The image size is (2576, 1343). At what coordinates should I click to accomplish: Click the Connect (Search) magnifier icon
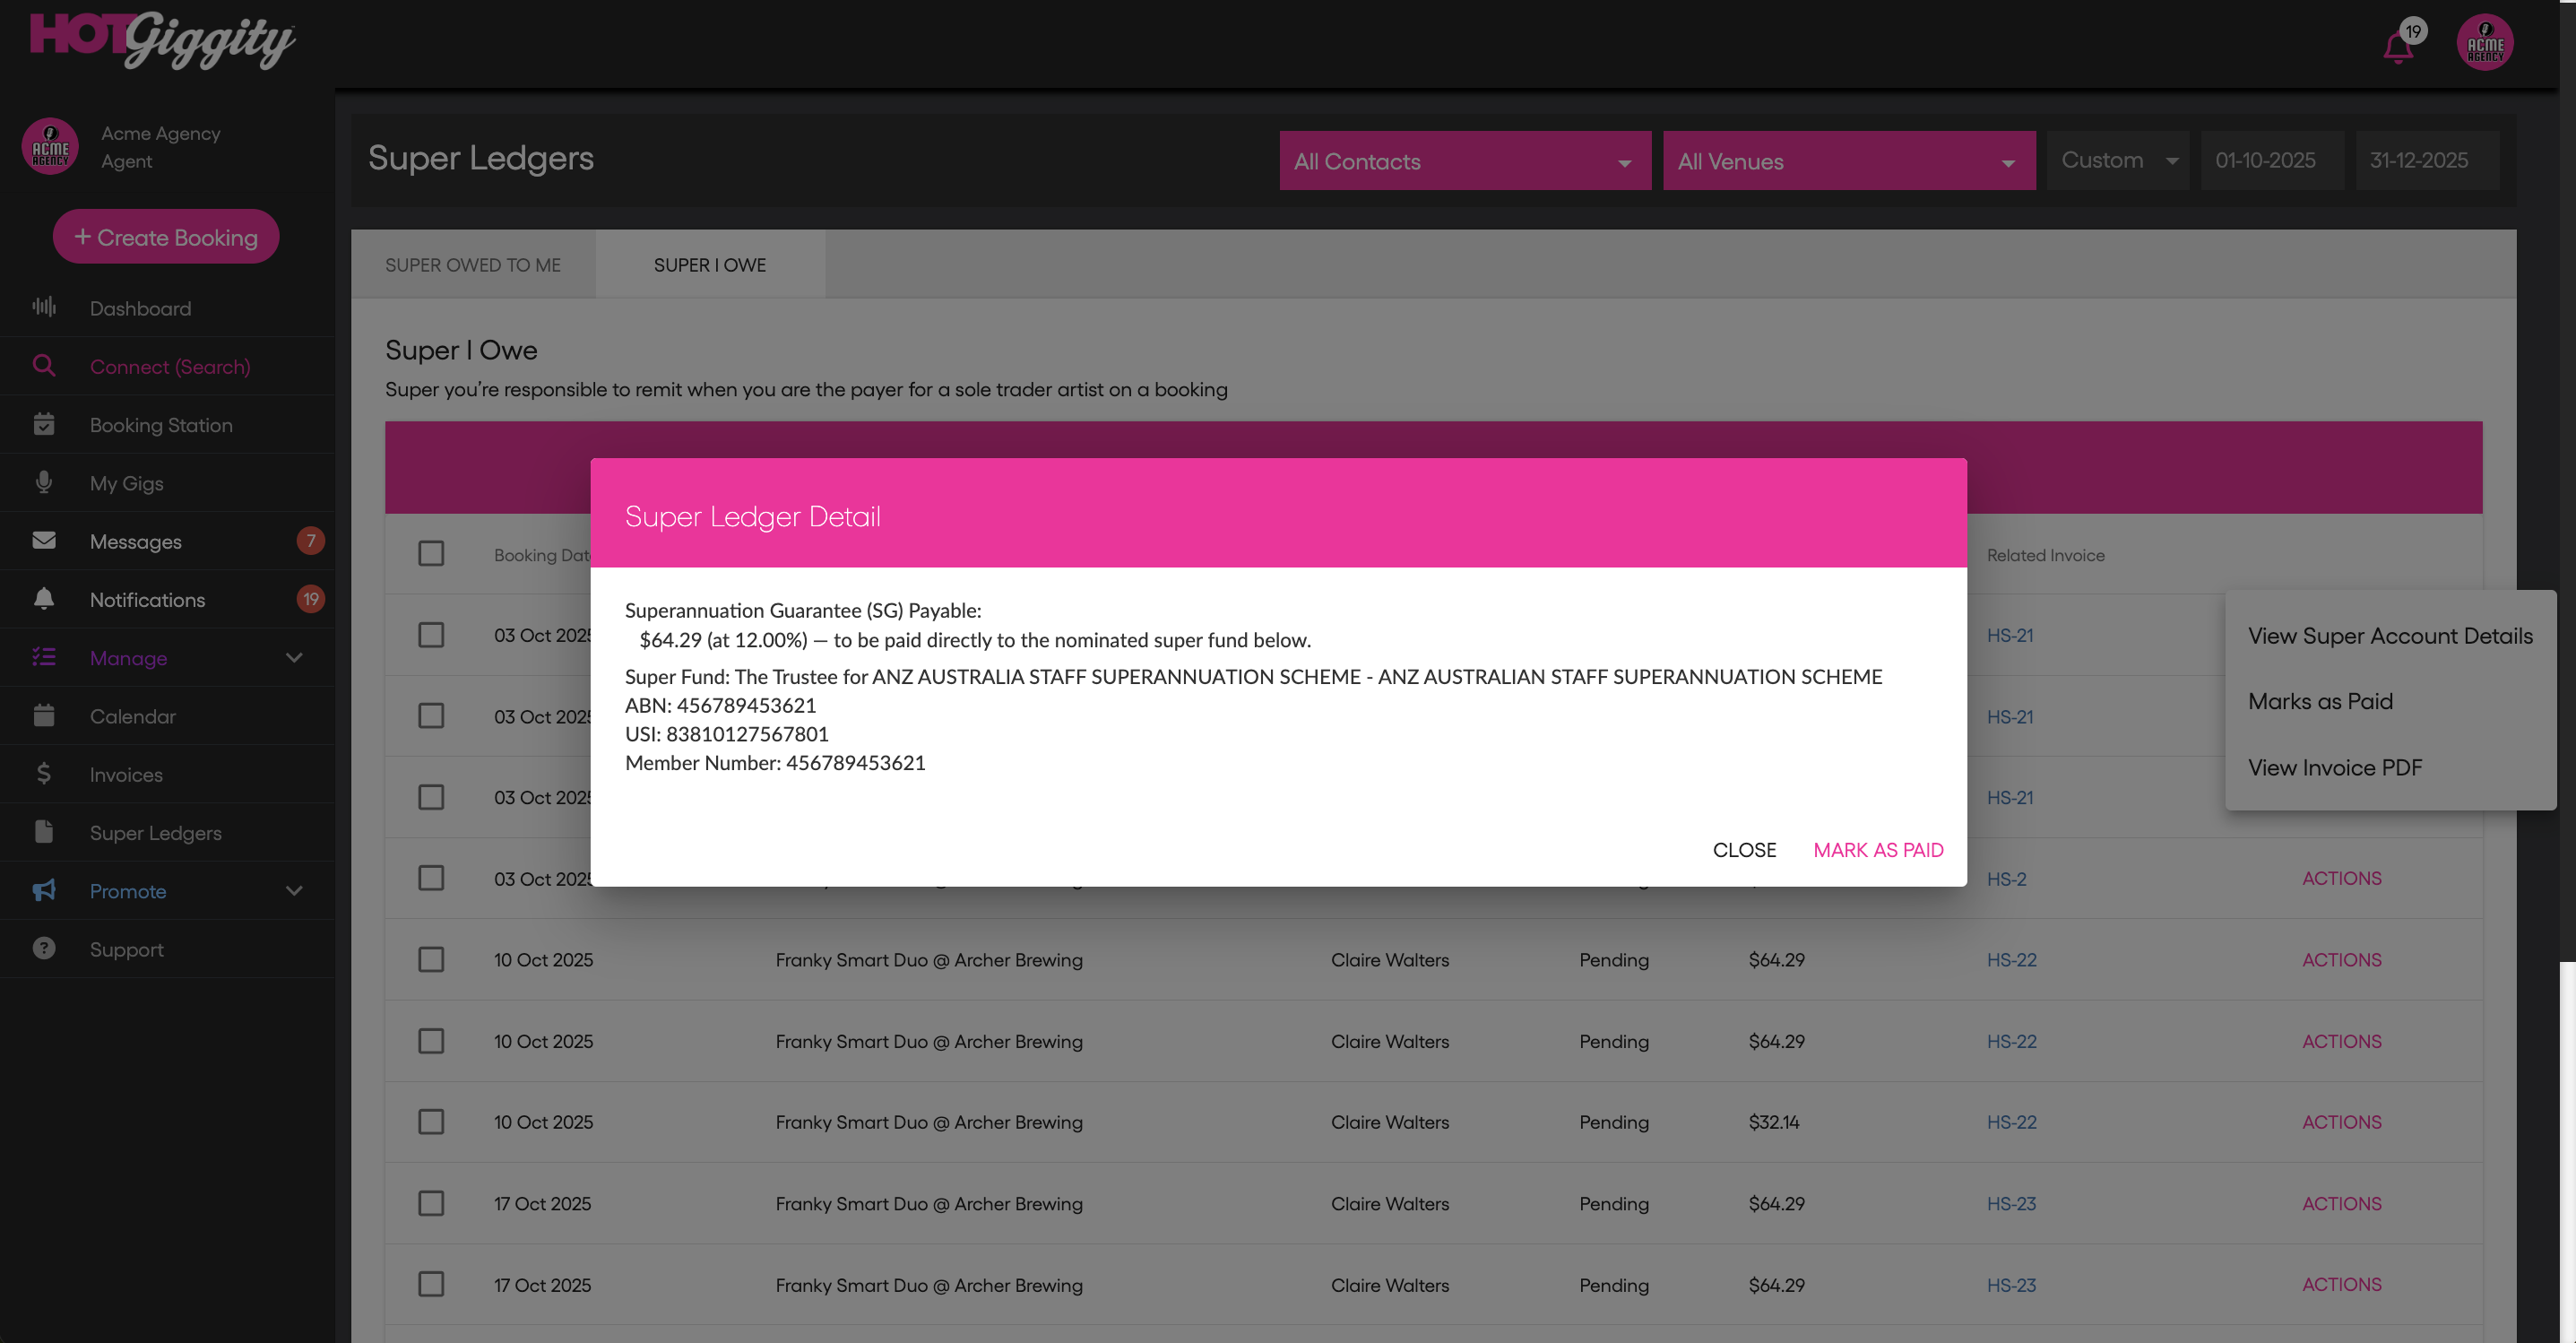click(x=44, y=366)
